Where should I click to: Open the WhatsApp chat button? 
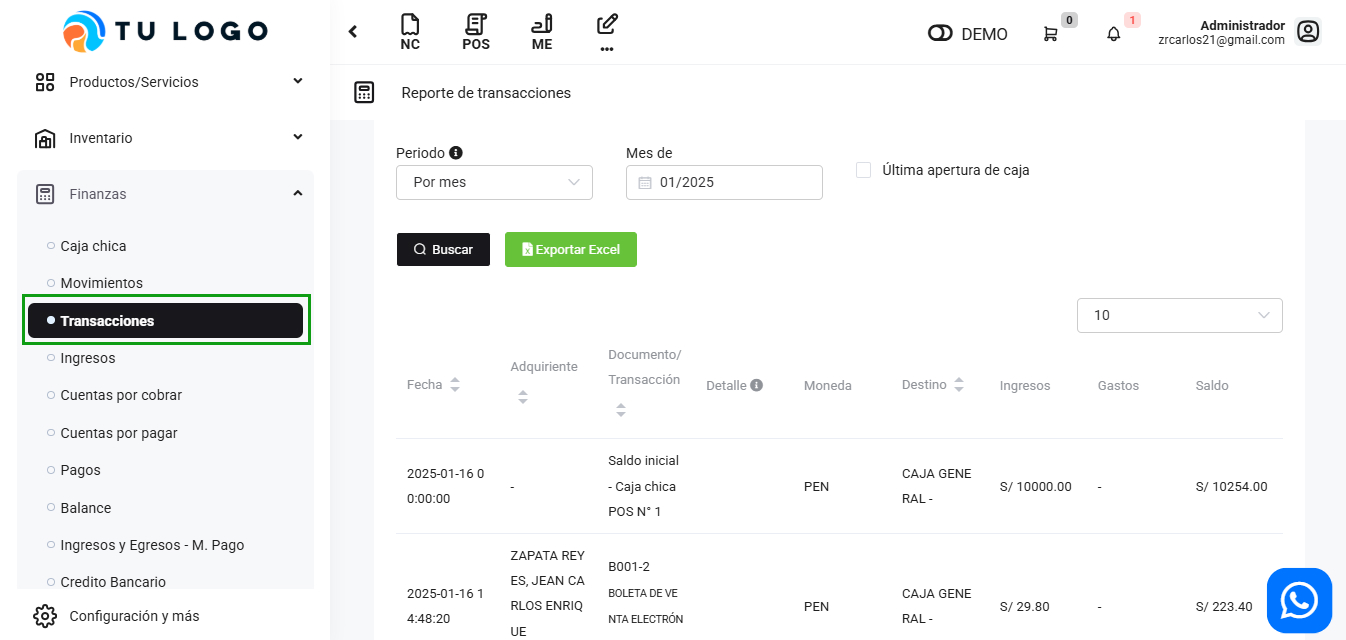(x=1299, y=601)
